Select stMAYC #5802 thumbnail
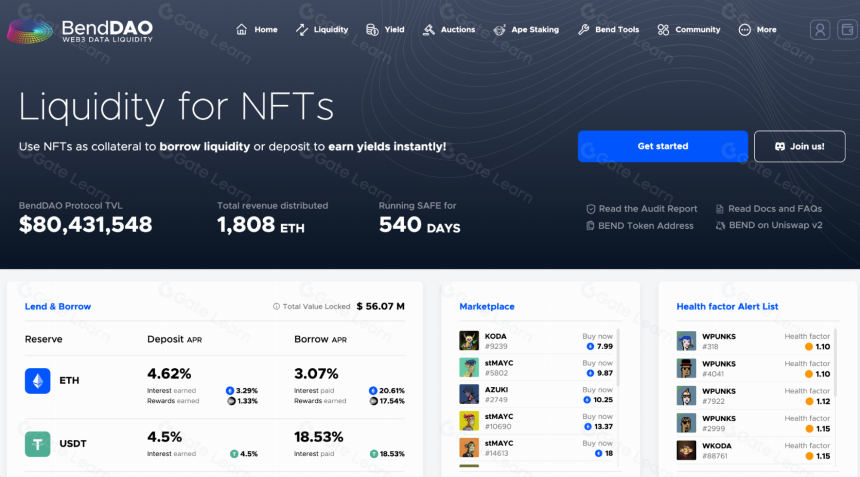 tap(469, 367)
